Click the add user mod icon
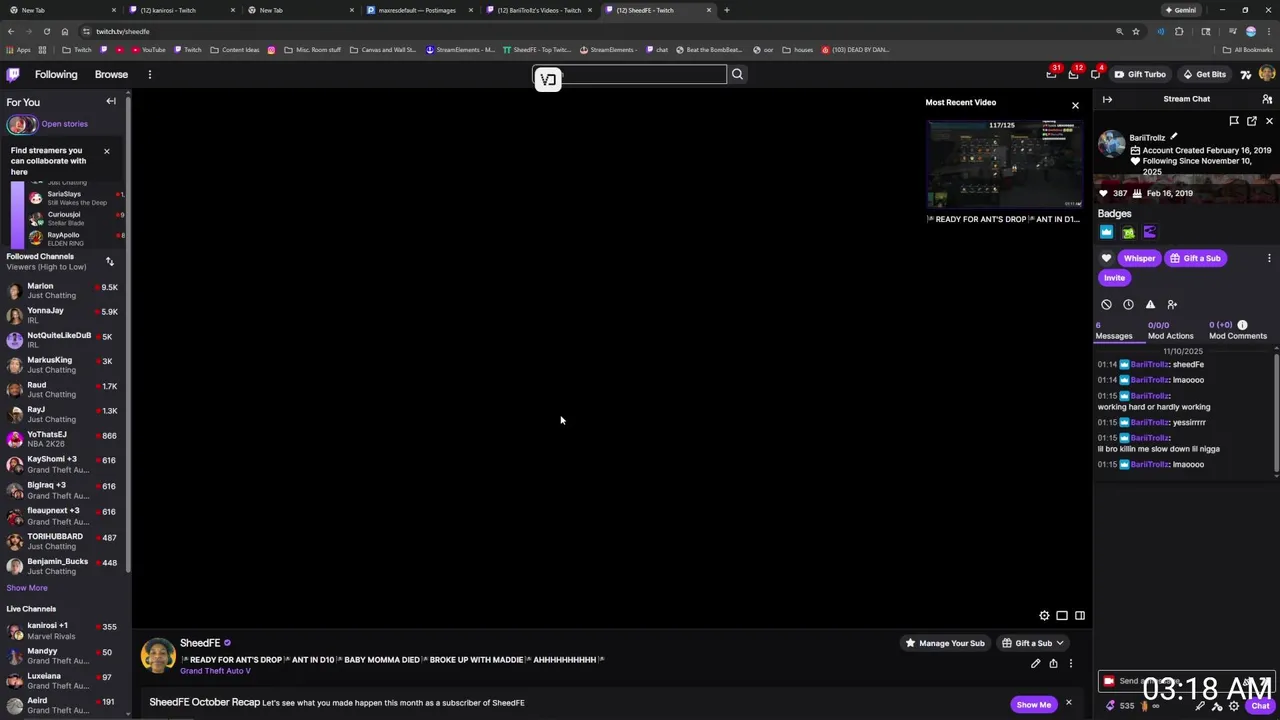1280x720 pixels. point(1172,304)
